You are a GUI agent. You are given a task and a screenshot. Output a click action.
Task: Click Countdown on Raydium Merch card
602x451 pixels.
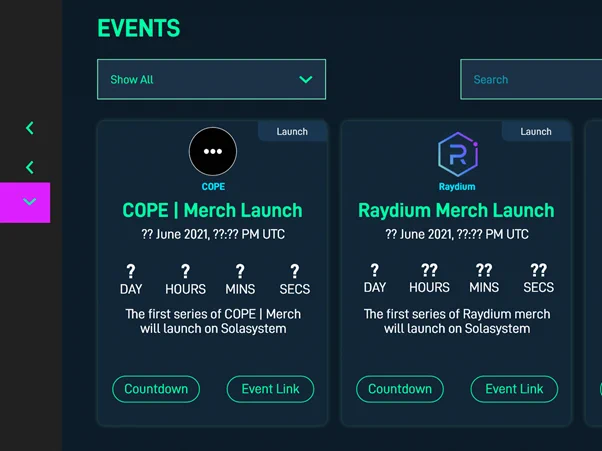[x=400, y=389]
